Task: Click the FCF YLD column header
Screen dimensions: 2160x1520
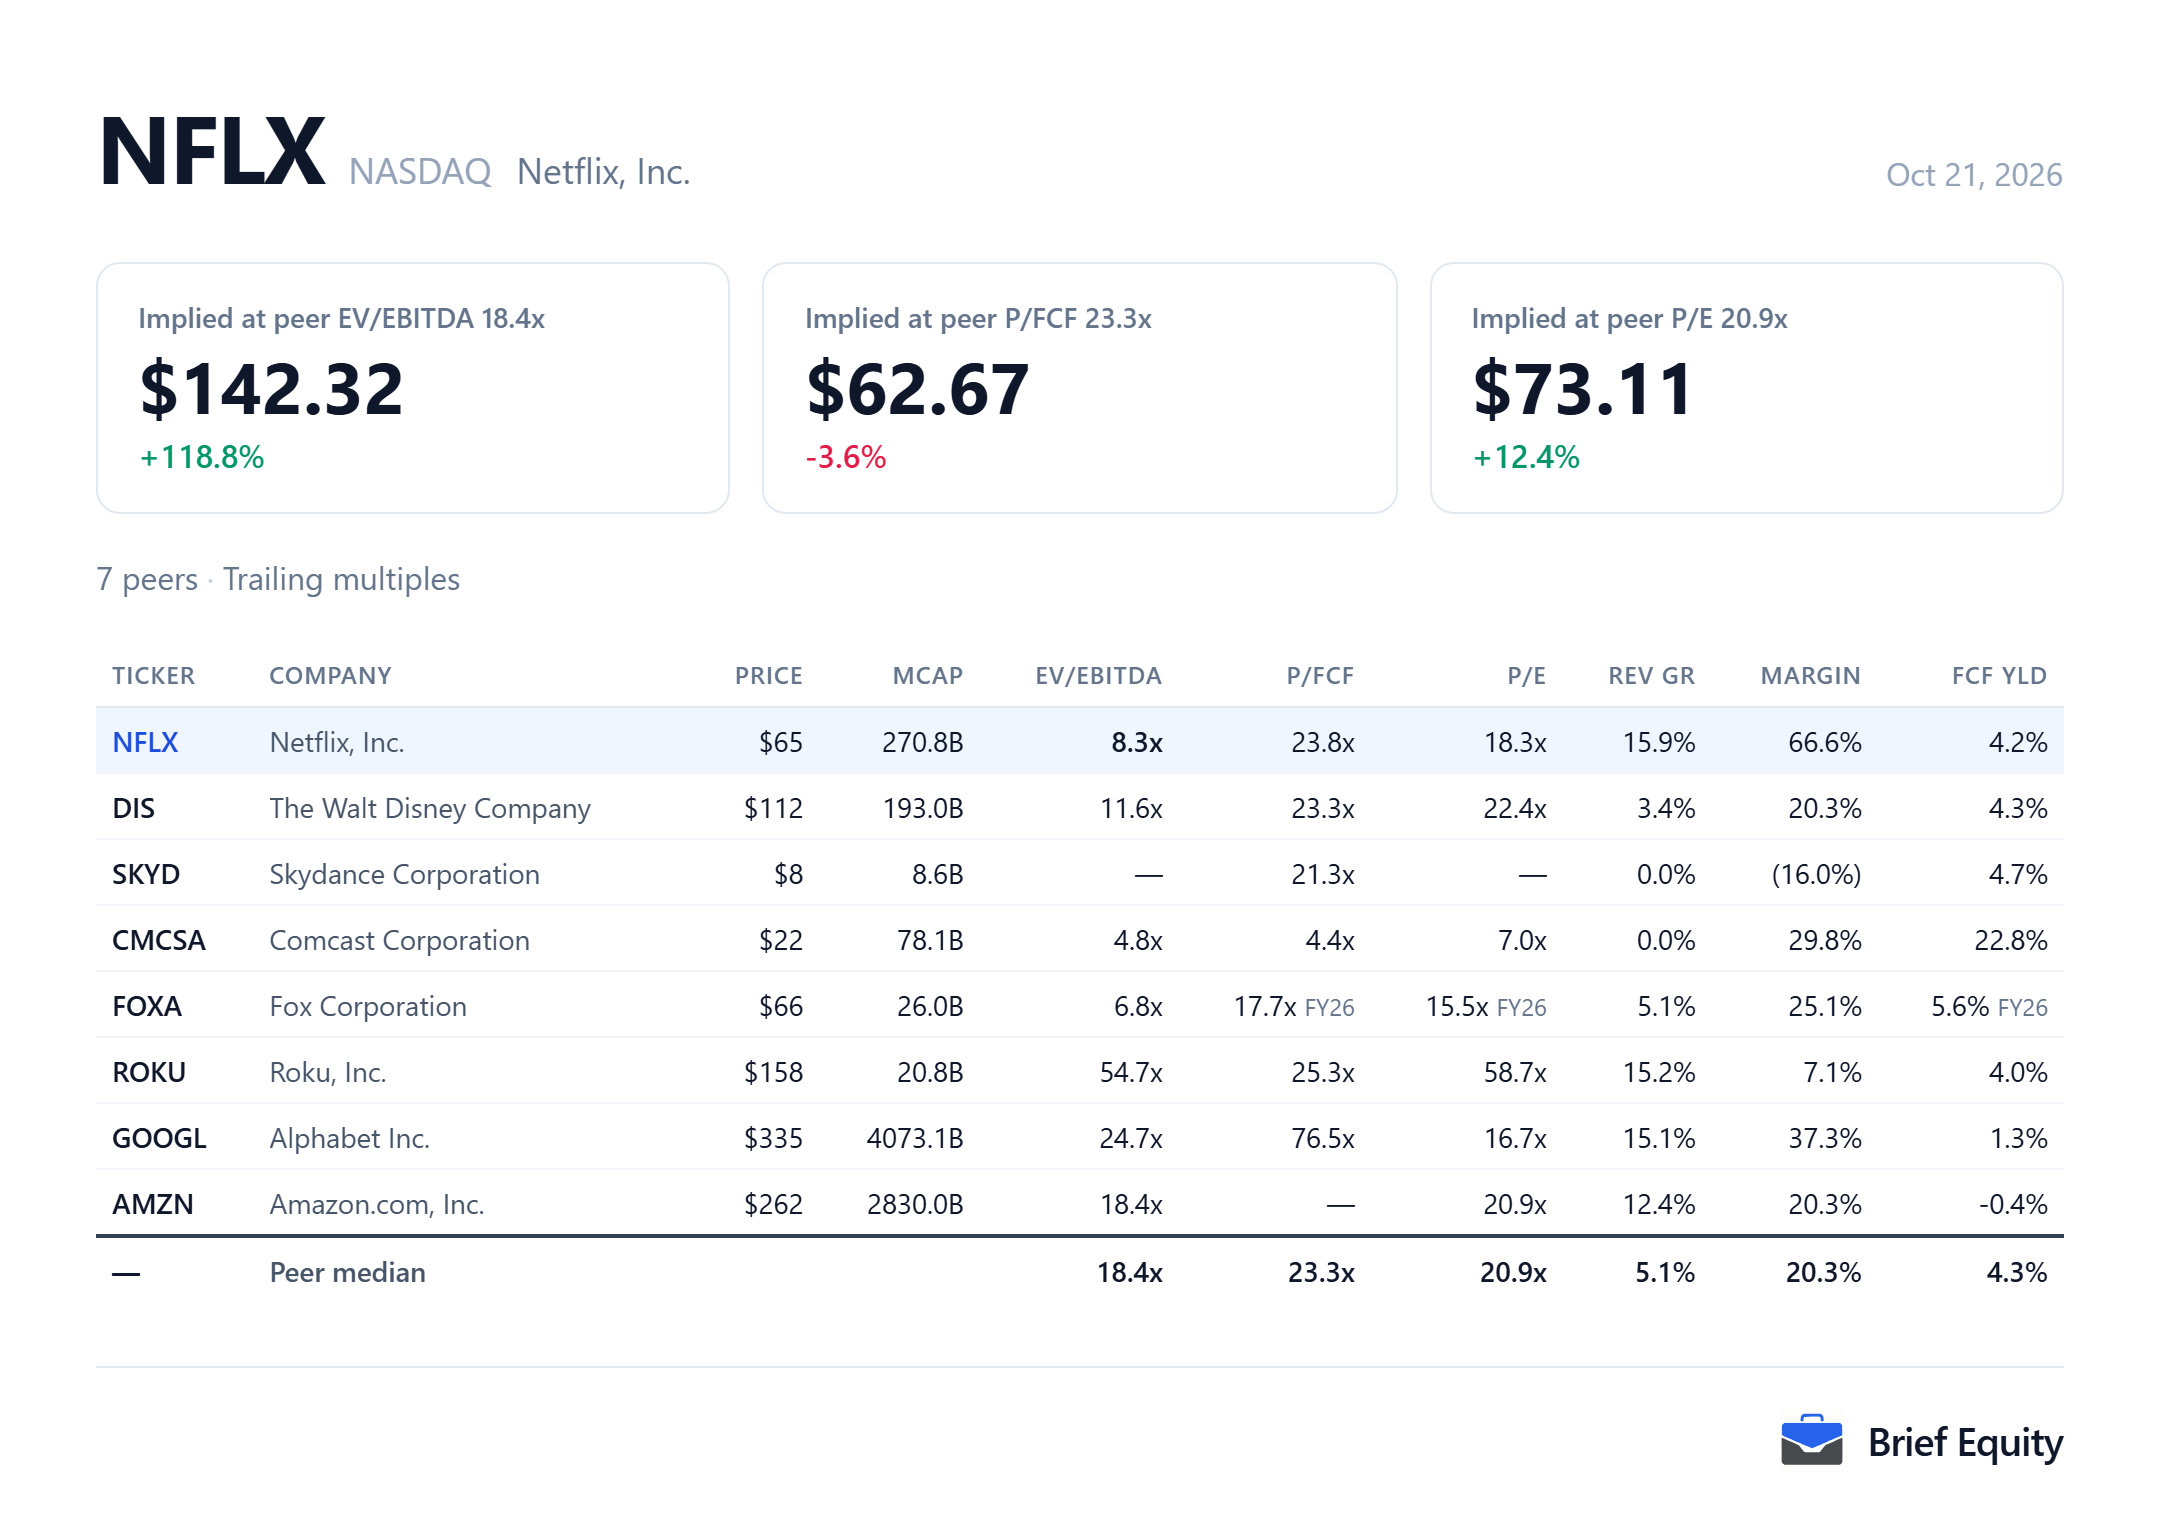Action: pyautogui.click(x=1999, y=676)
